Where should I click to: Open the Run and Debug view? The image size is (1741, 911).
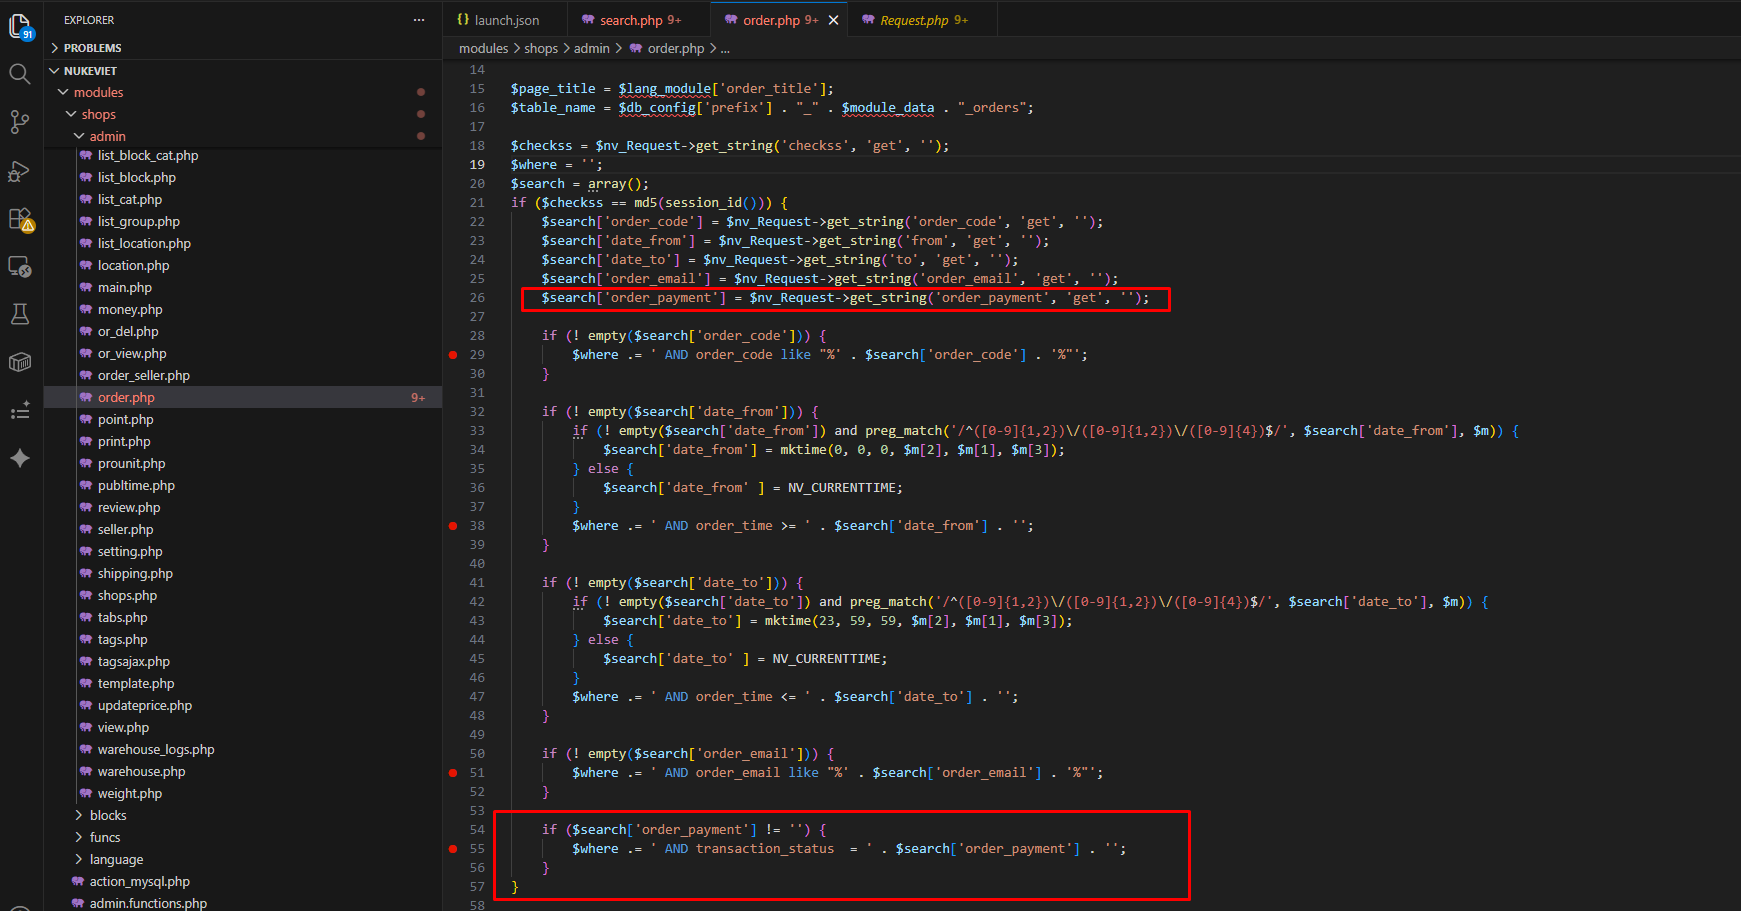coord(20,170)
